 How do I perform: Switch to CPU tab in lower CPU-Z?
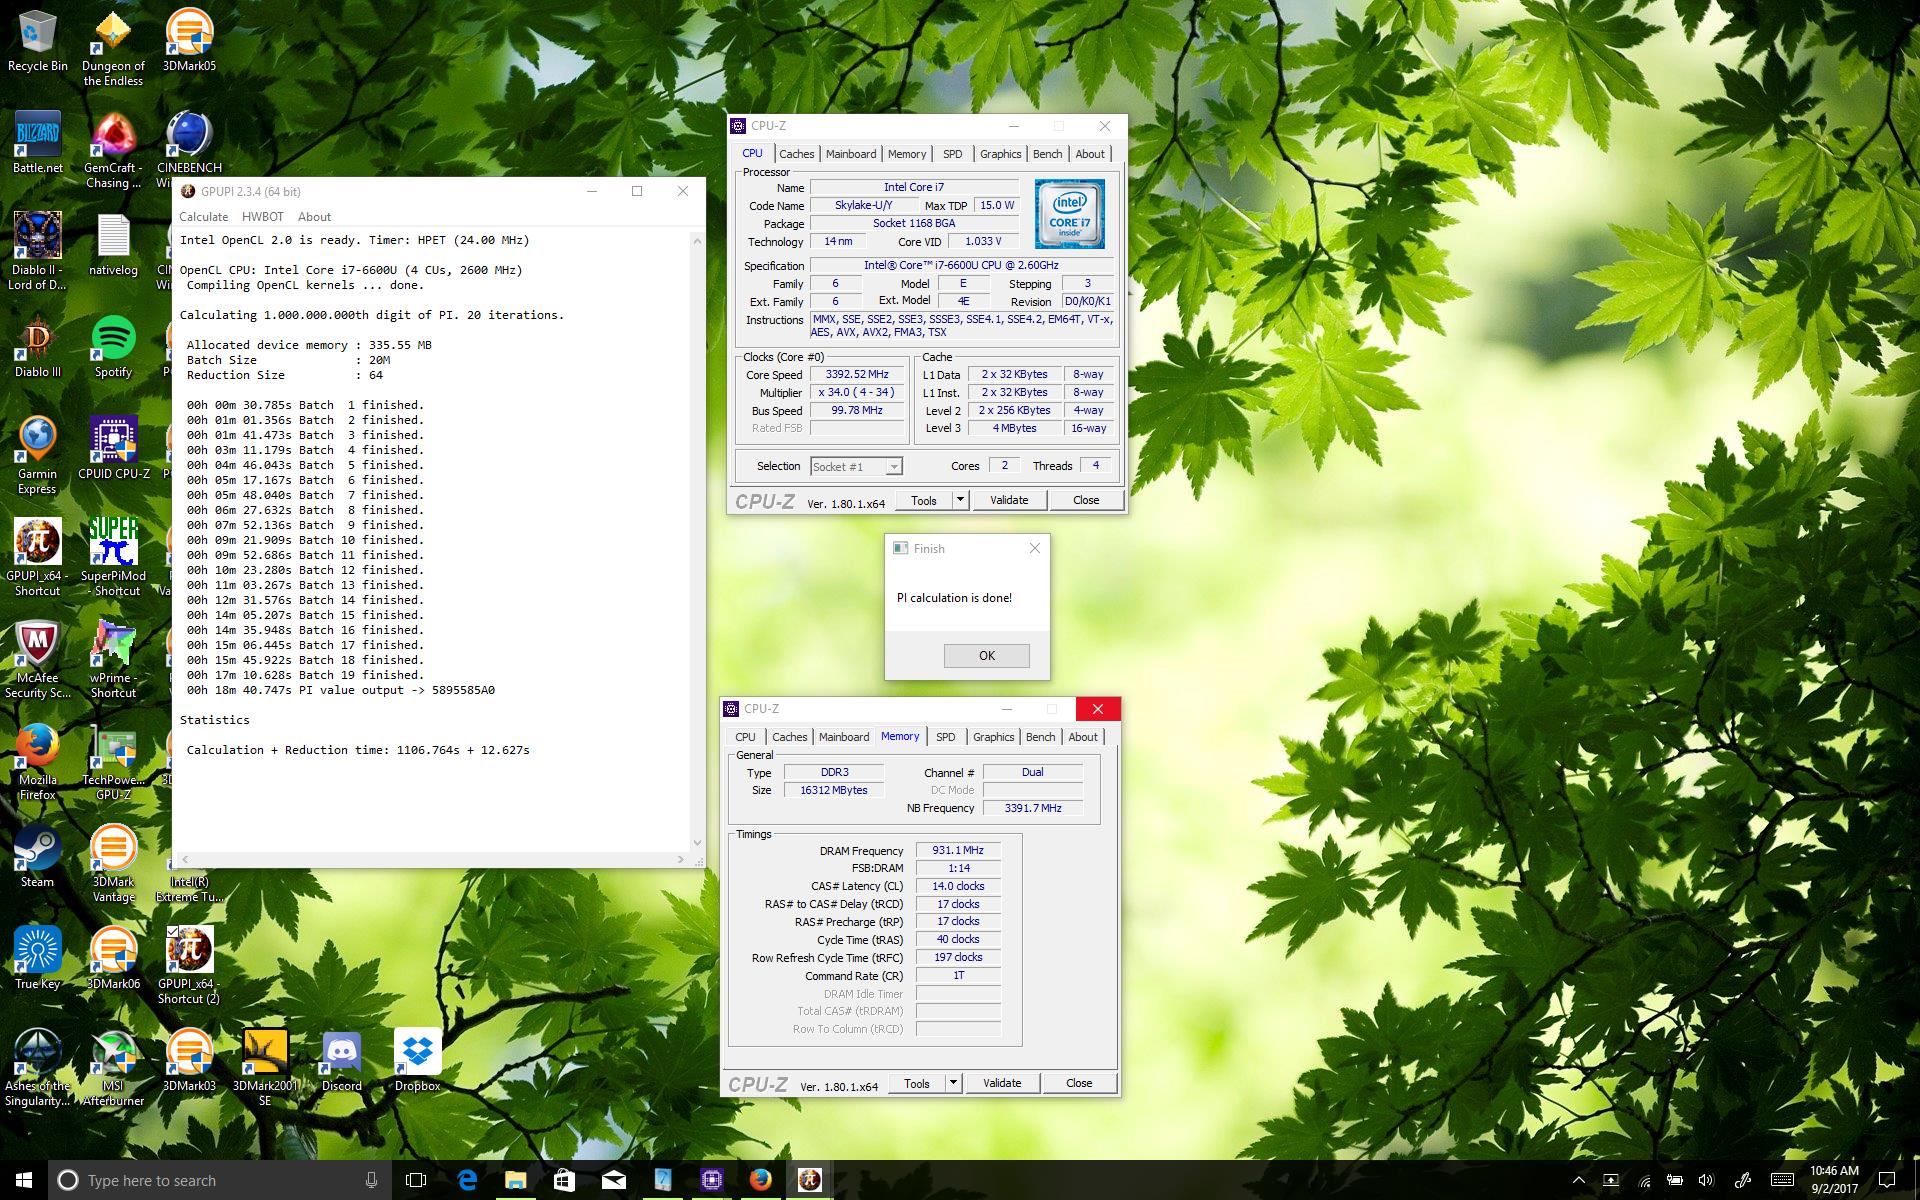tap(746, 737)
